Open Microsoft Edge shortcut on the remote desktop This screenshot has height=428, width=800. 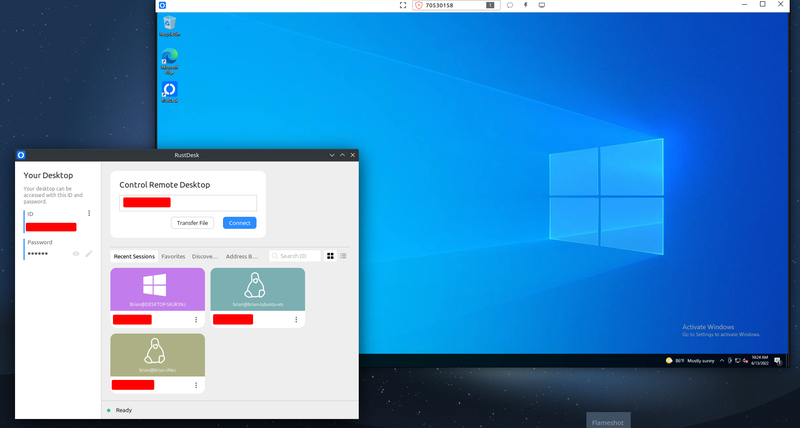pyautogui.click(x=169, y=61)
